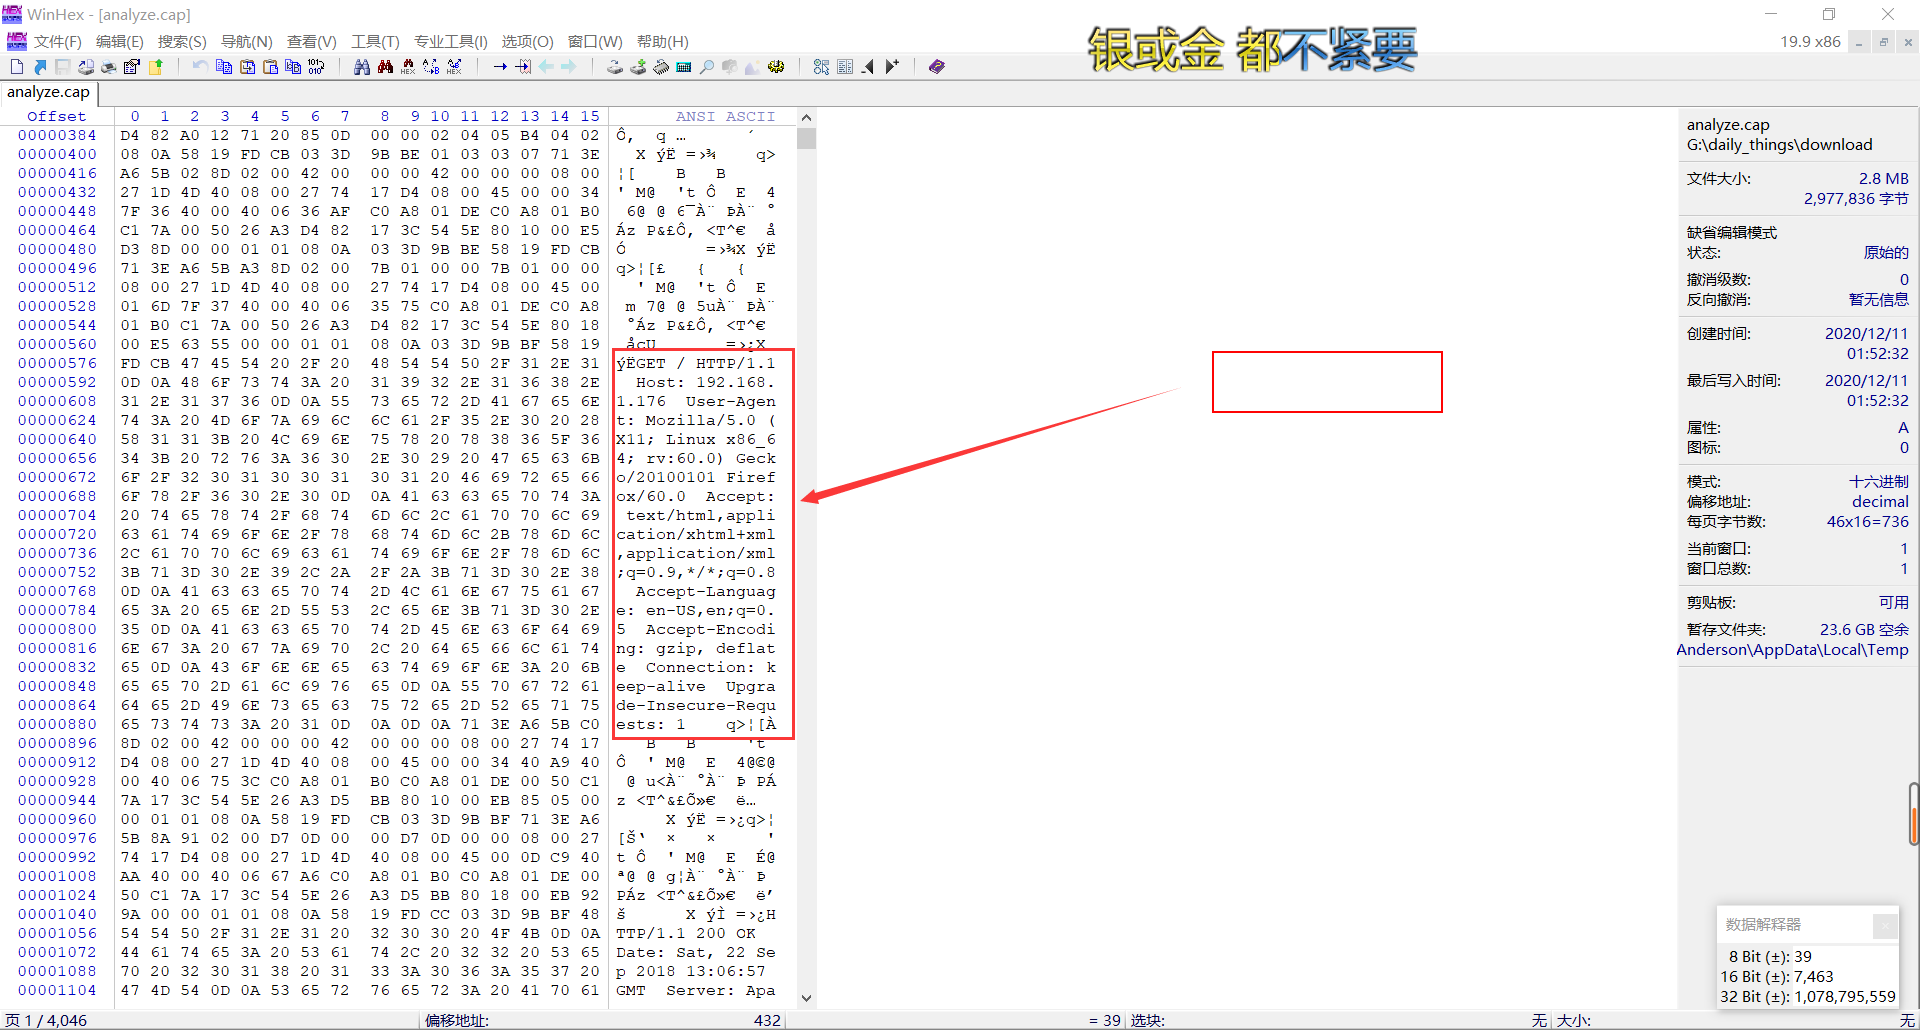Open General options gear icon

point(776,67)
